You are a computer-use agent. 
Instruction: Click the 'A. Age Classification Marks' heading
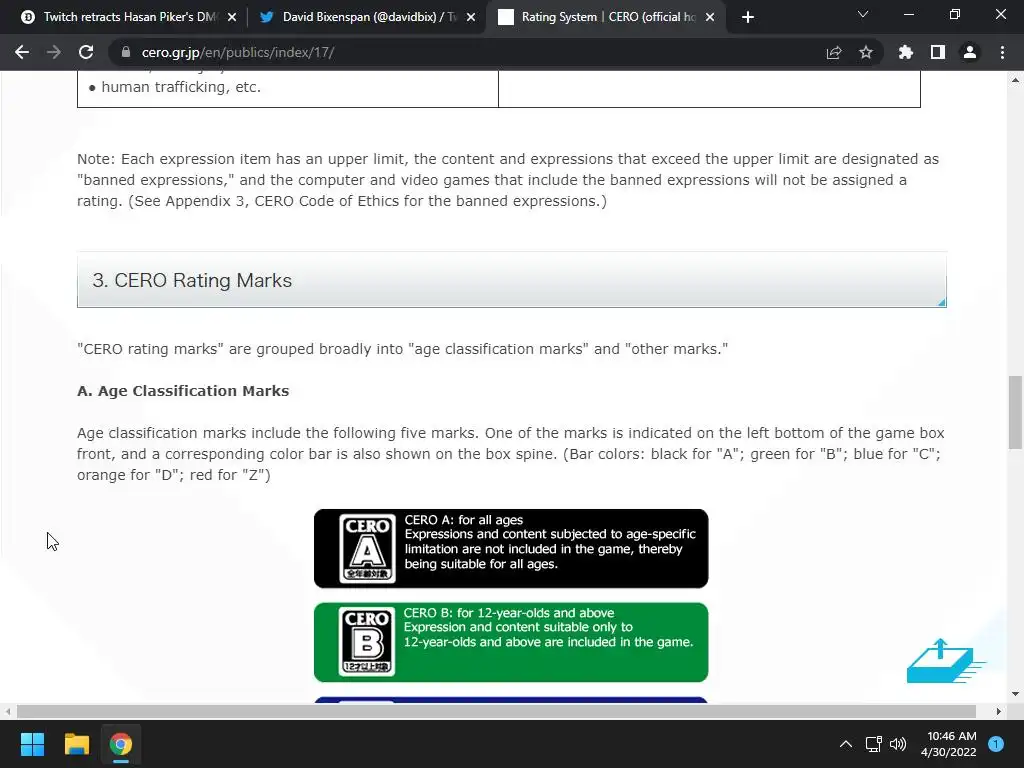183,391
